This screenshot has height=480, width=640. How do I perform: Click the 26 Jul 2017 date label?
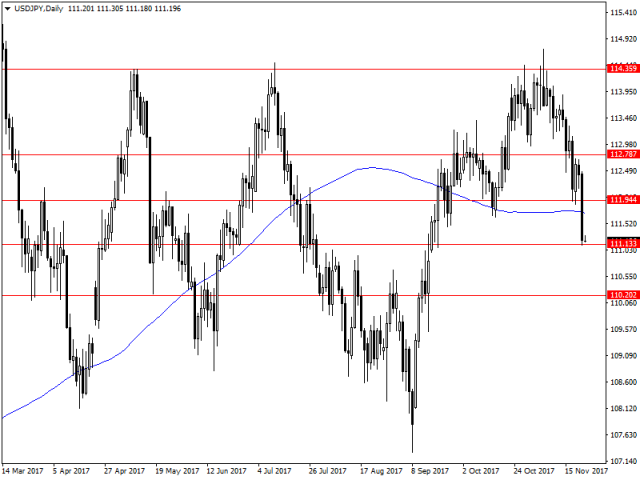tap(327, 471)
